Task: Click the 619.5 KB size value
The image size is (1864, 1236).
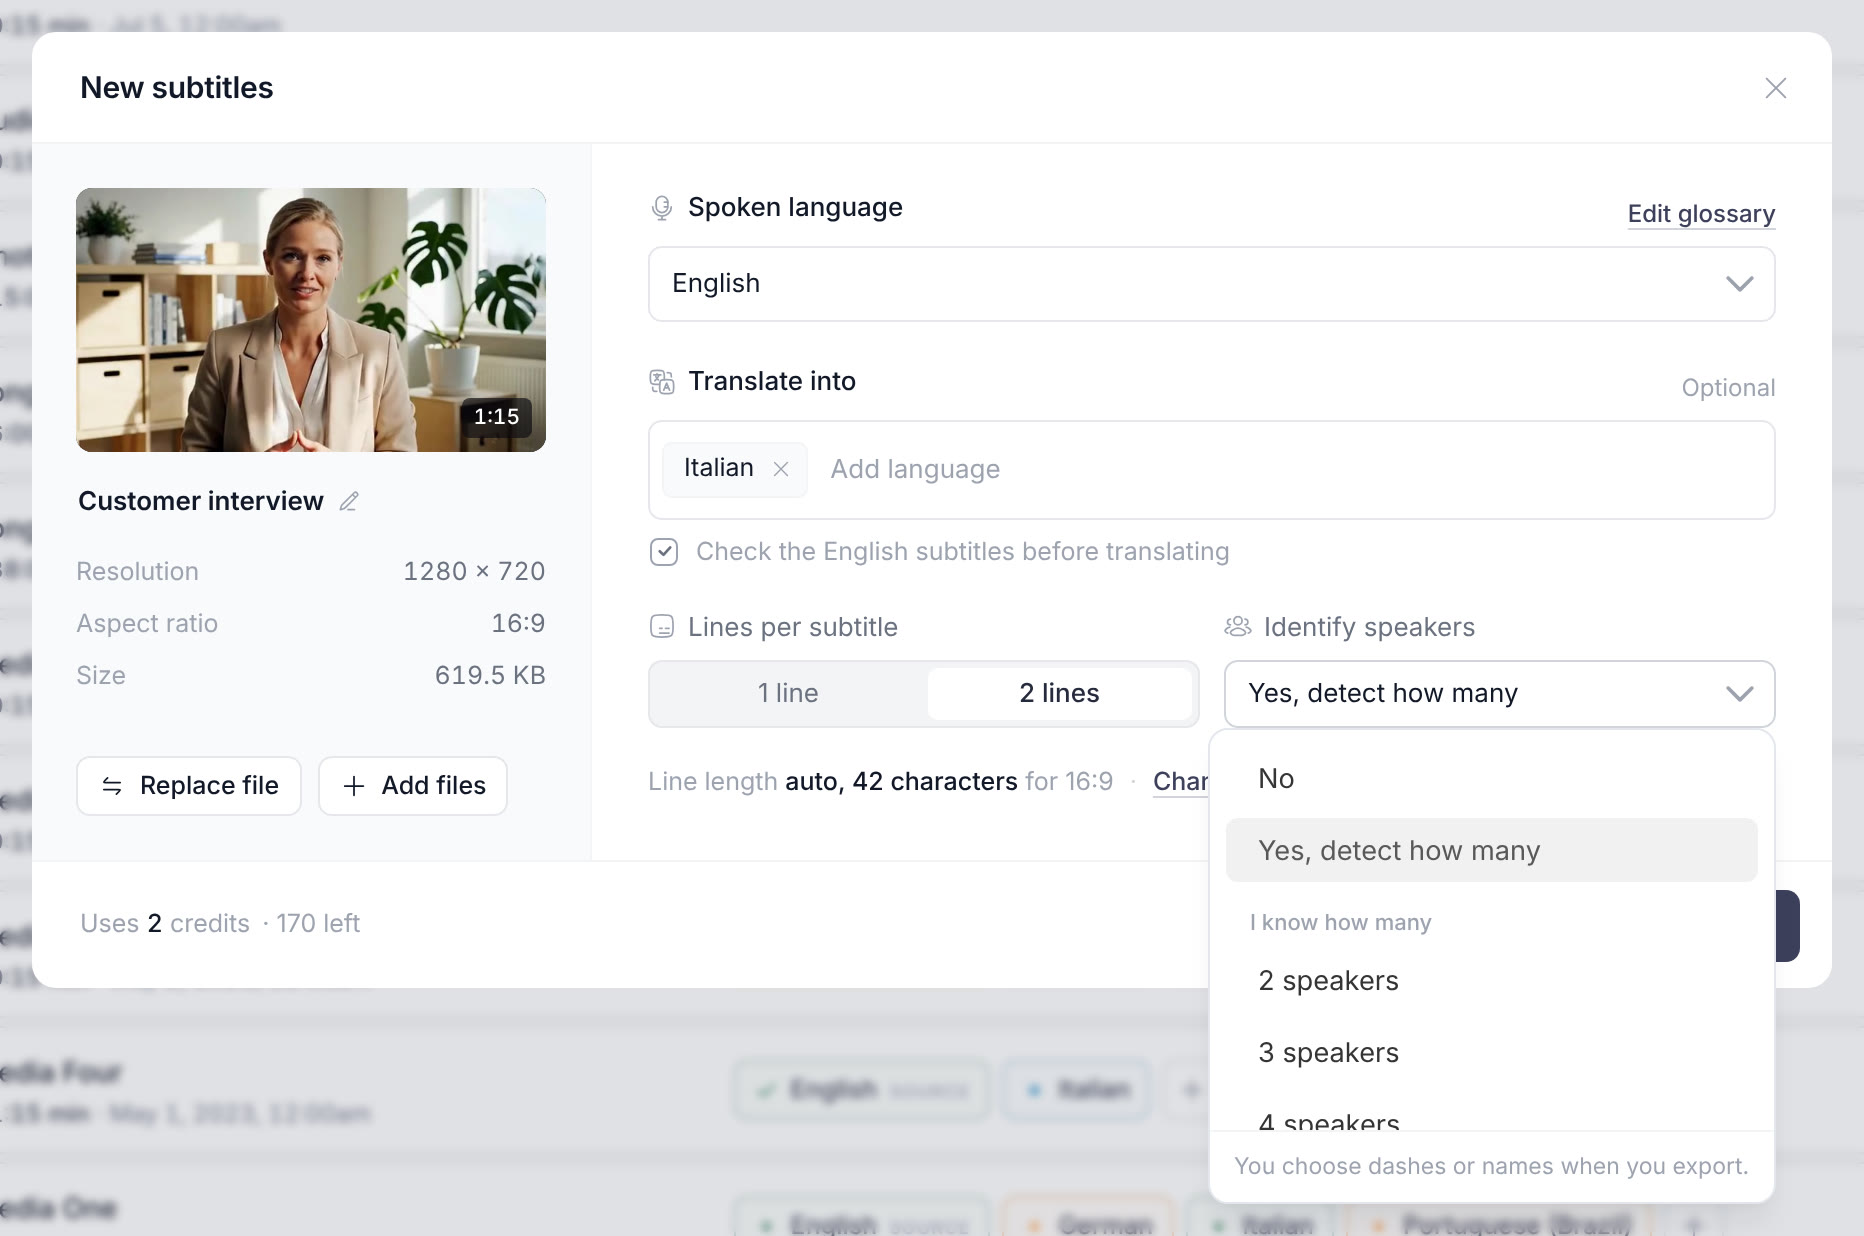Action: coord(490,675)
